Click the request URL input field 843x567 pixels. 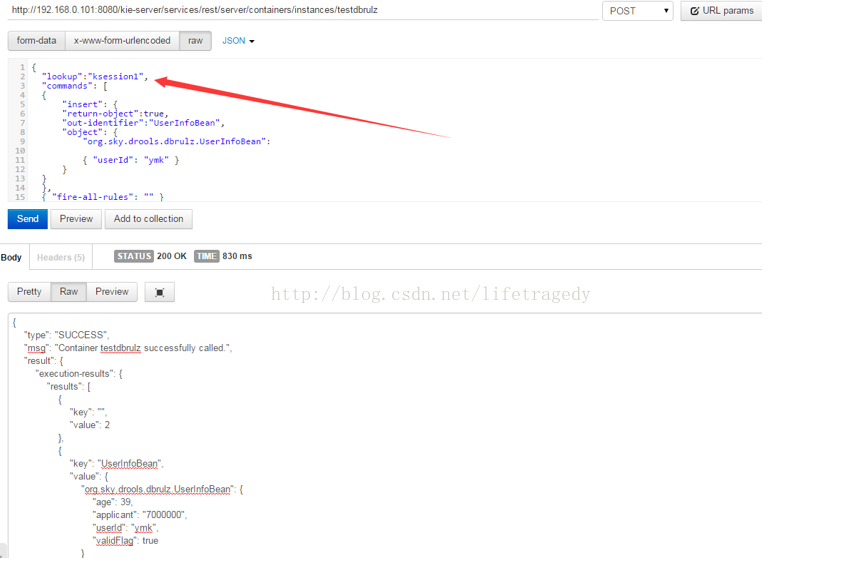(303, 10)
